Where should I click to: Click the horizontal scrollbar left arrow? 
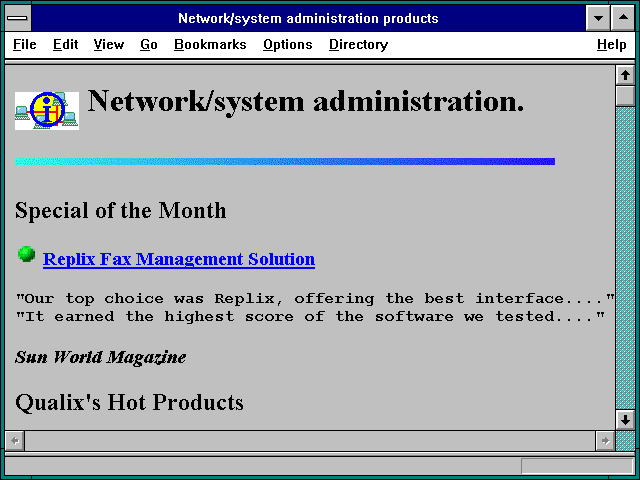(x=15, y=441)
